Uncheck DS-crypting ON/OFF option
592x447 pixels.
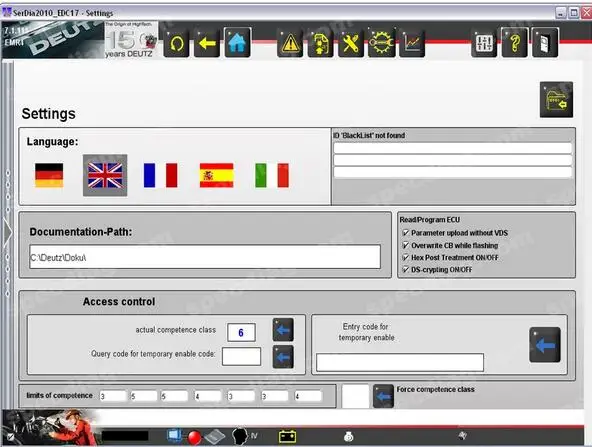[x=406, y=270]
